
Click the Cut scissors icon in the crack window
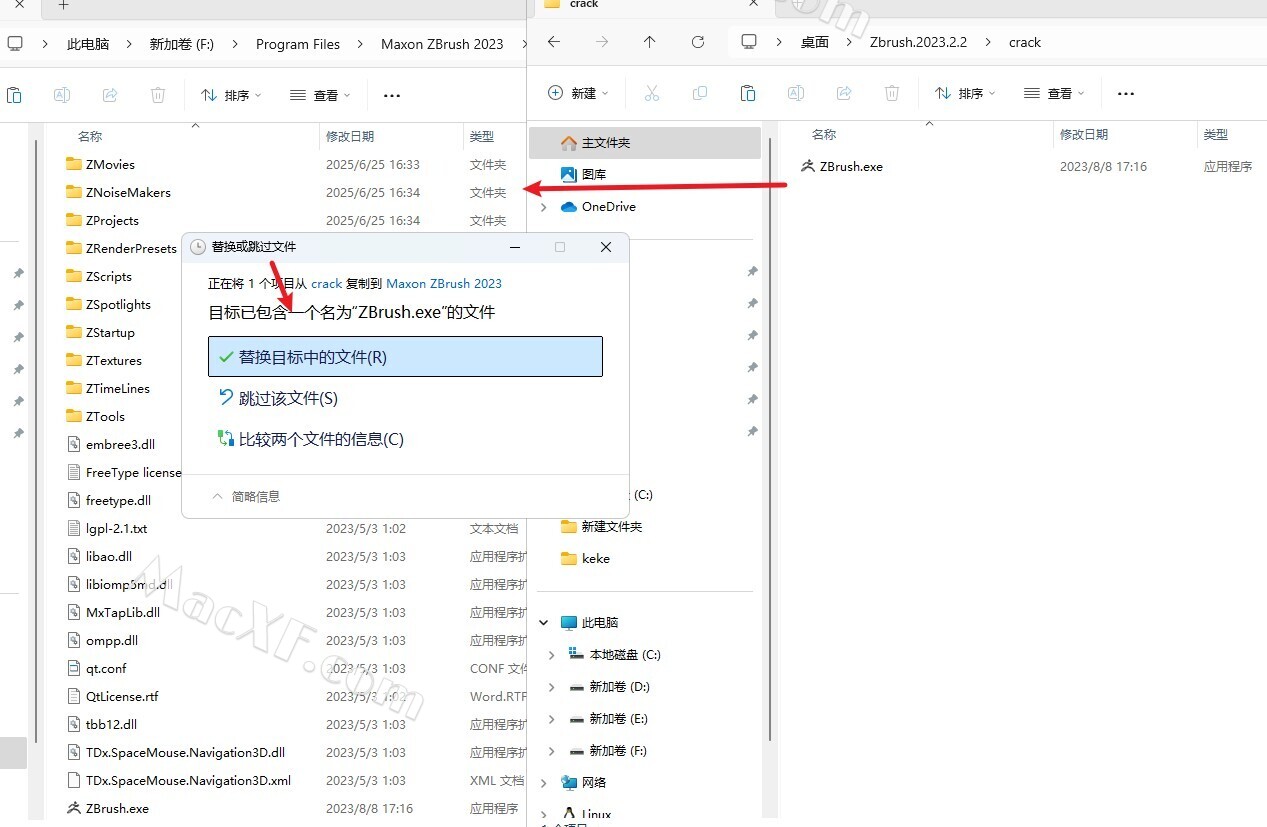click(652, 93)
